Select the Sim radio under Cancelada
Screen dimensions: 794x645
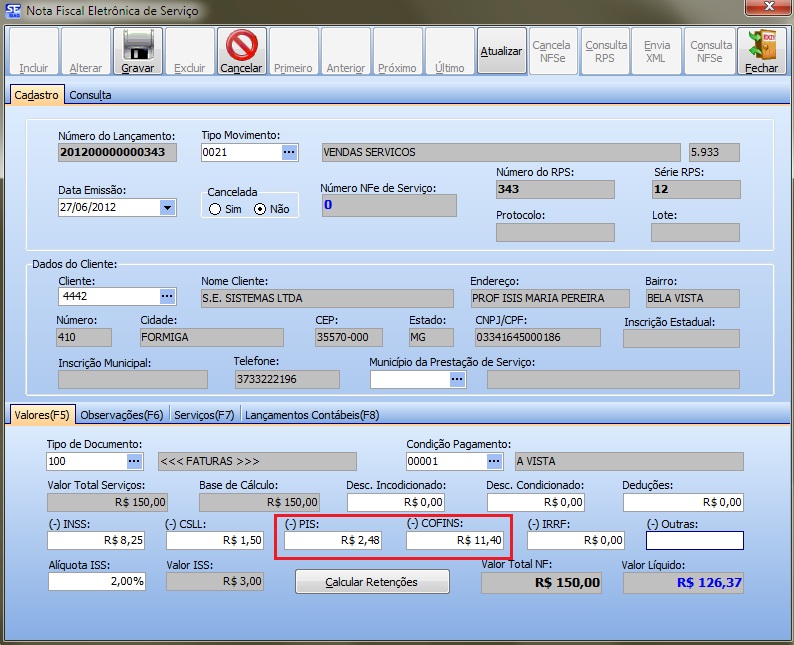click(x=215, y=209)
